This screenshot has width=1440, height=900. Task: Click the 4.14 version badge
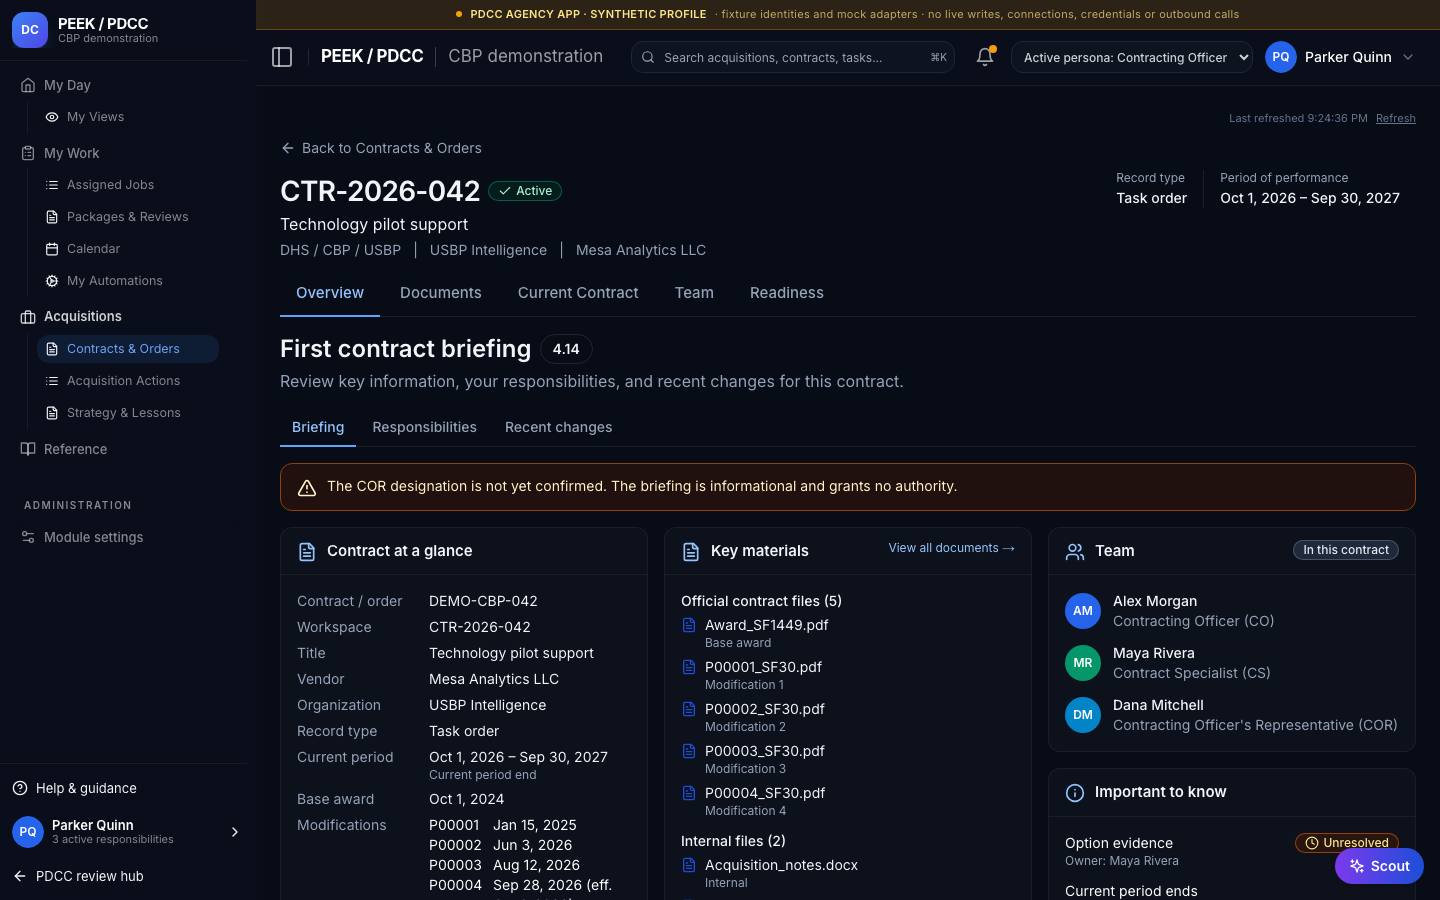click(x=566, y=349)
